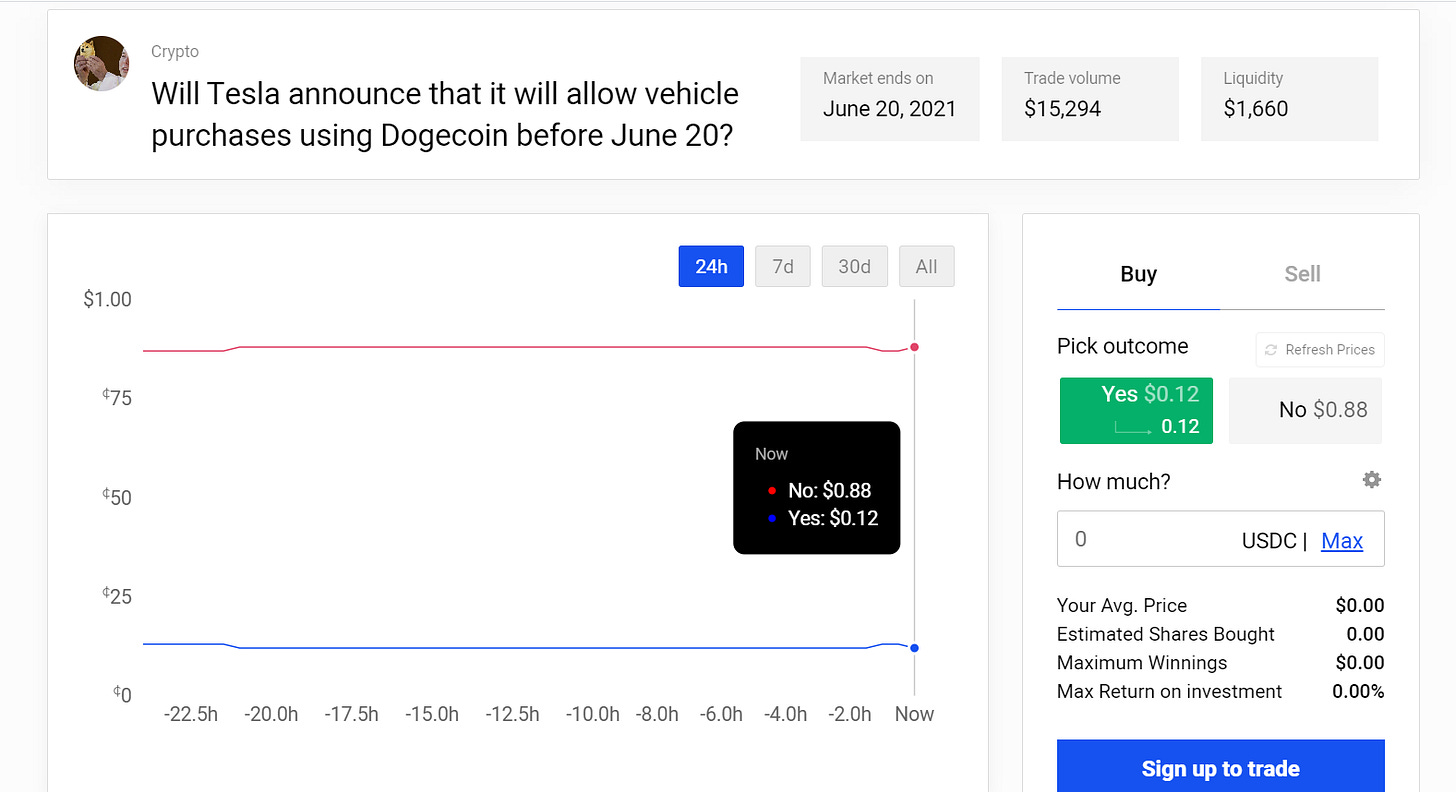Image resolution: width=1456 pixels, height=792 pixels.
Task: Click the -22.5h axis label
Action: point(190,714)
